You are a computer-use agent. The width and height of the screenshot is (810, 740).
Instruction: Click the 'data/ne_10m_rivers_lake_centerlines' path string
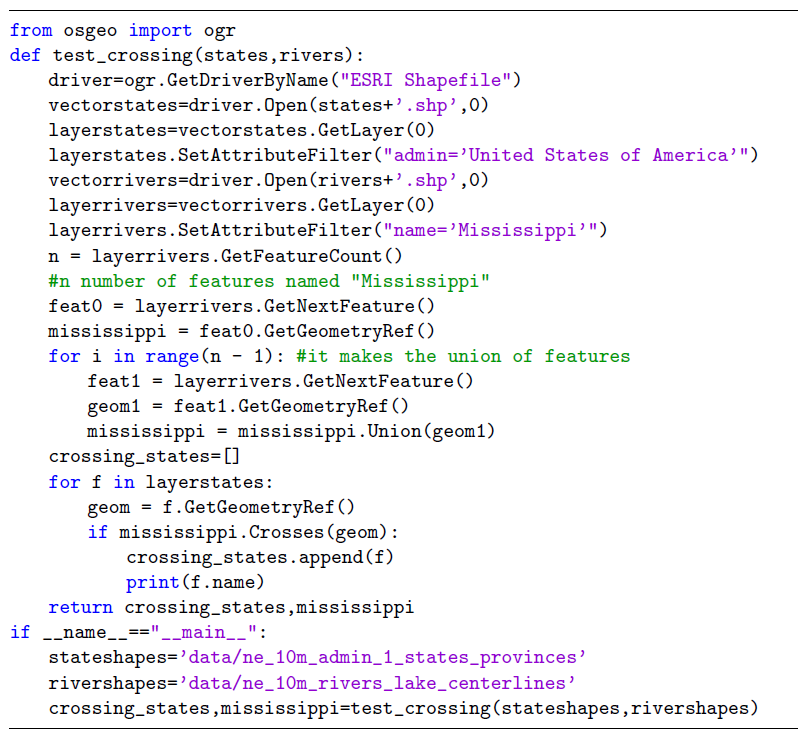[381, 683]
